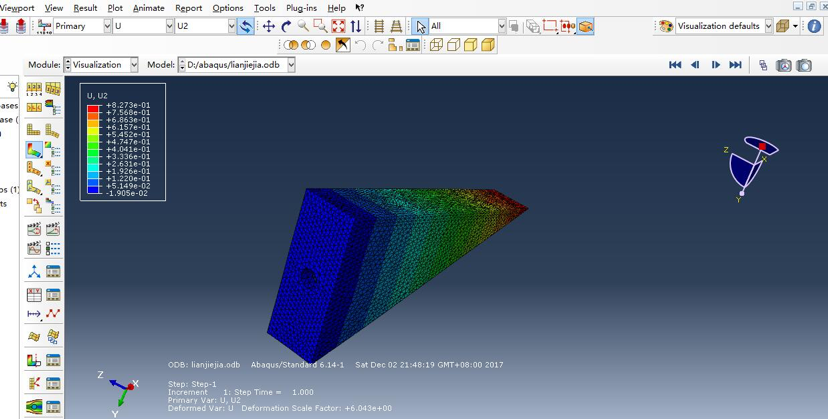
Task: Open the Plug-ins menu
Action: pos(301,8)
